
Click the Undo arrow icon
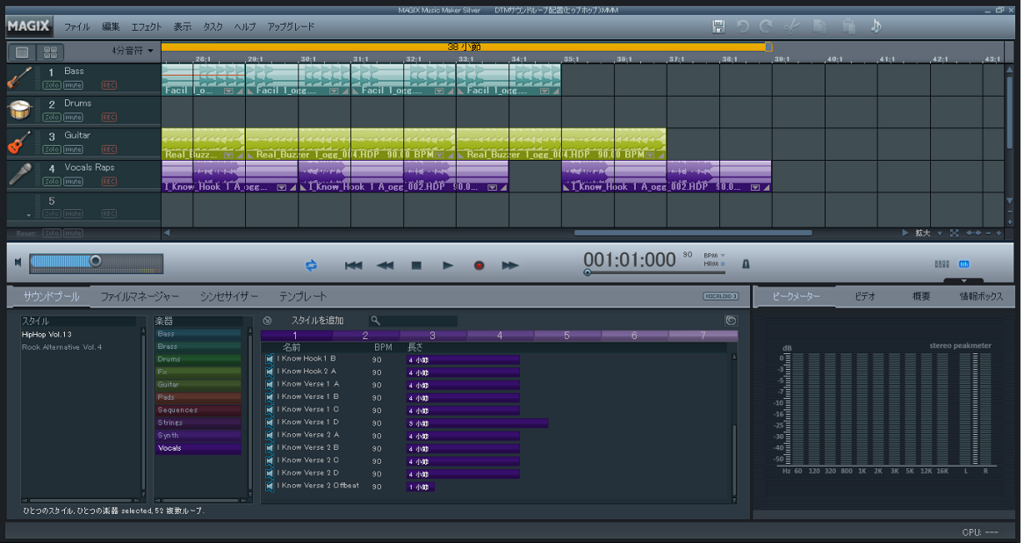tap(743, 26)
